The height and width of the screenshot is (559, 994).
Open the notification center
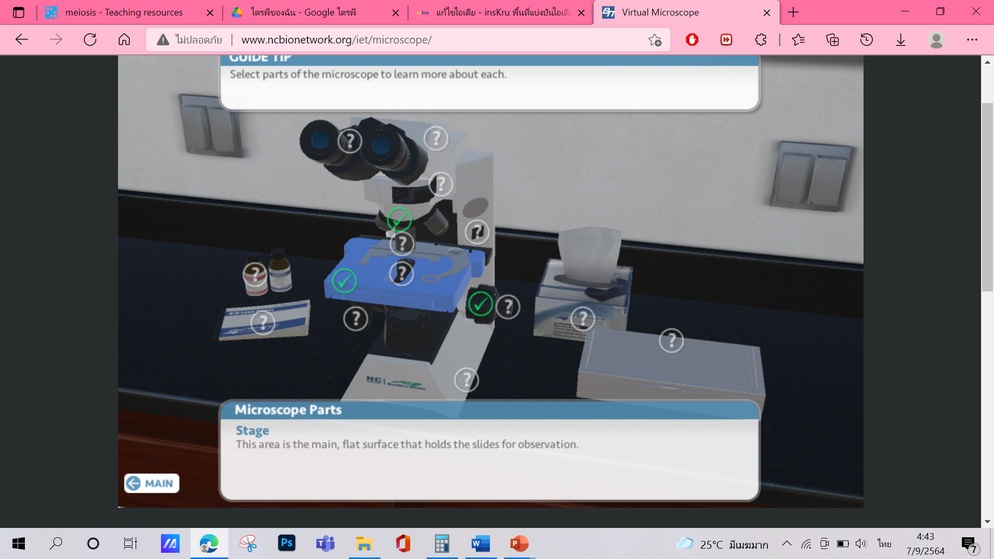point(969,544)
